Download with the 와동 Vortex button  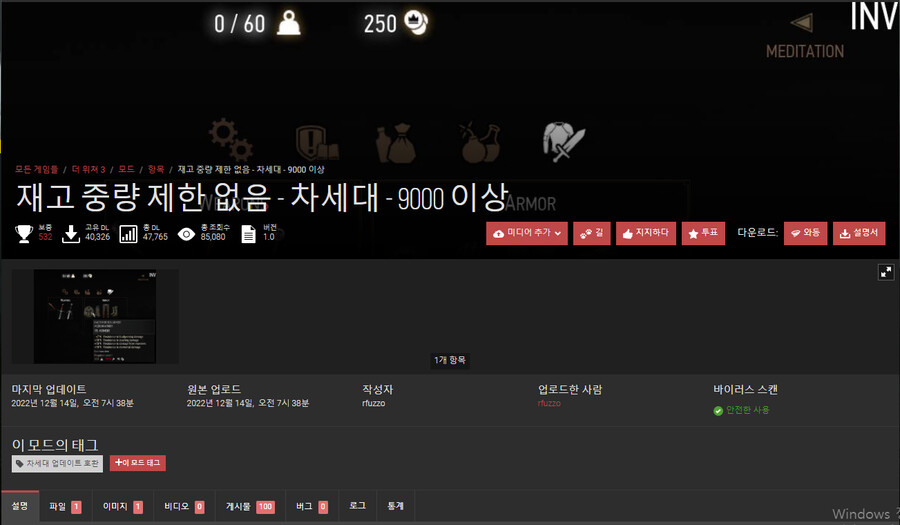pyautogui.click(x=805, y=233)
